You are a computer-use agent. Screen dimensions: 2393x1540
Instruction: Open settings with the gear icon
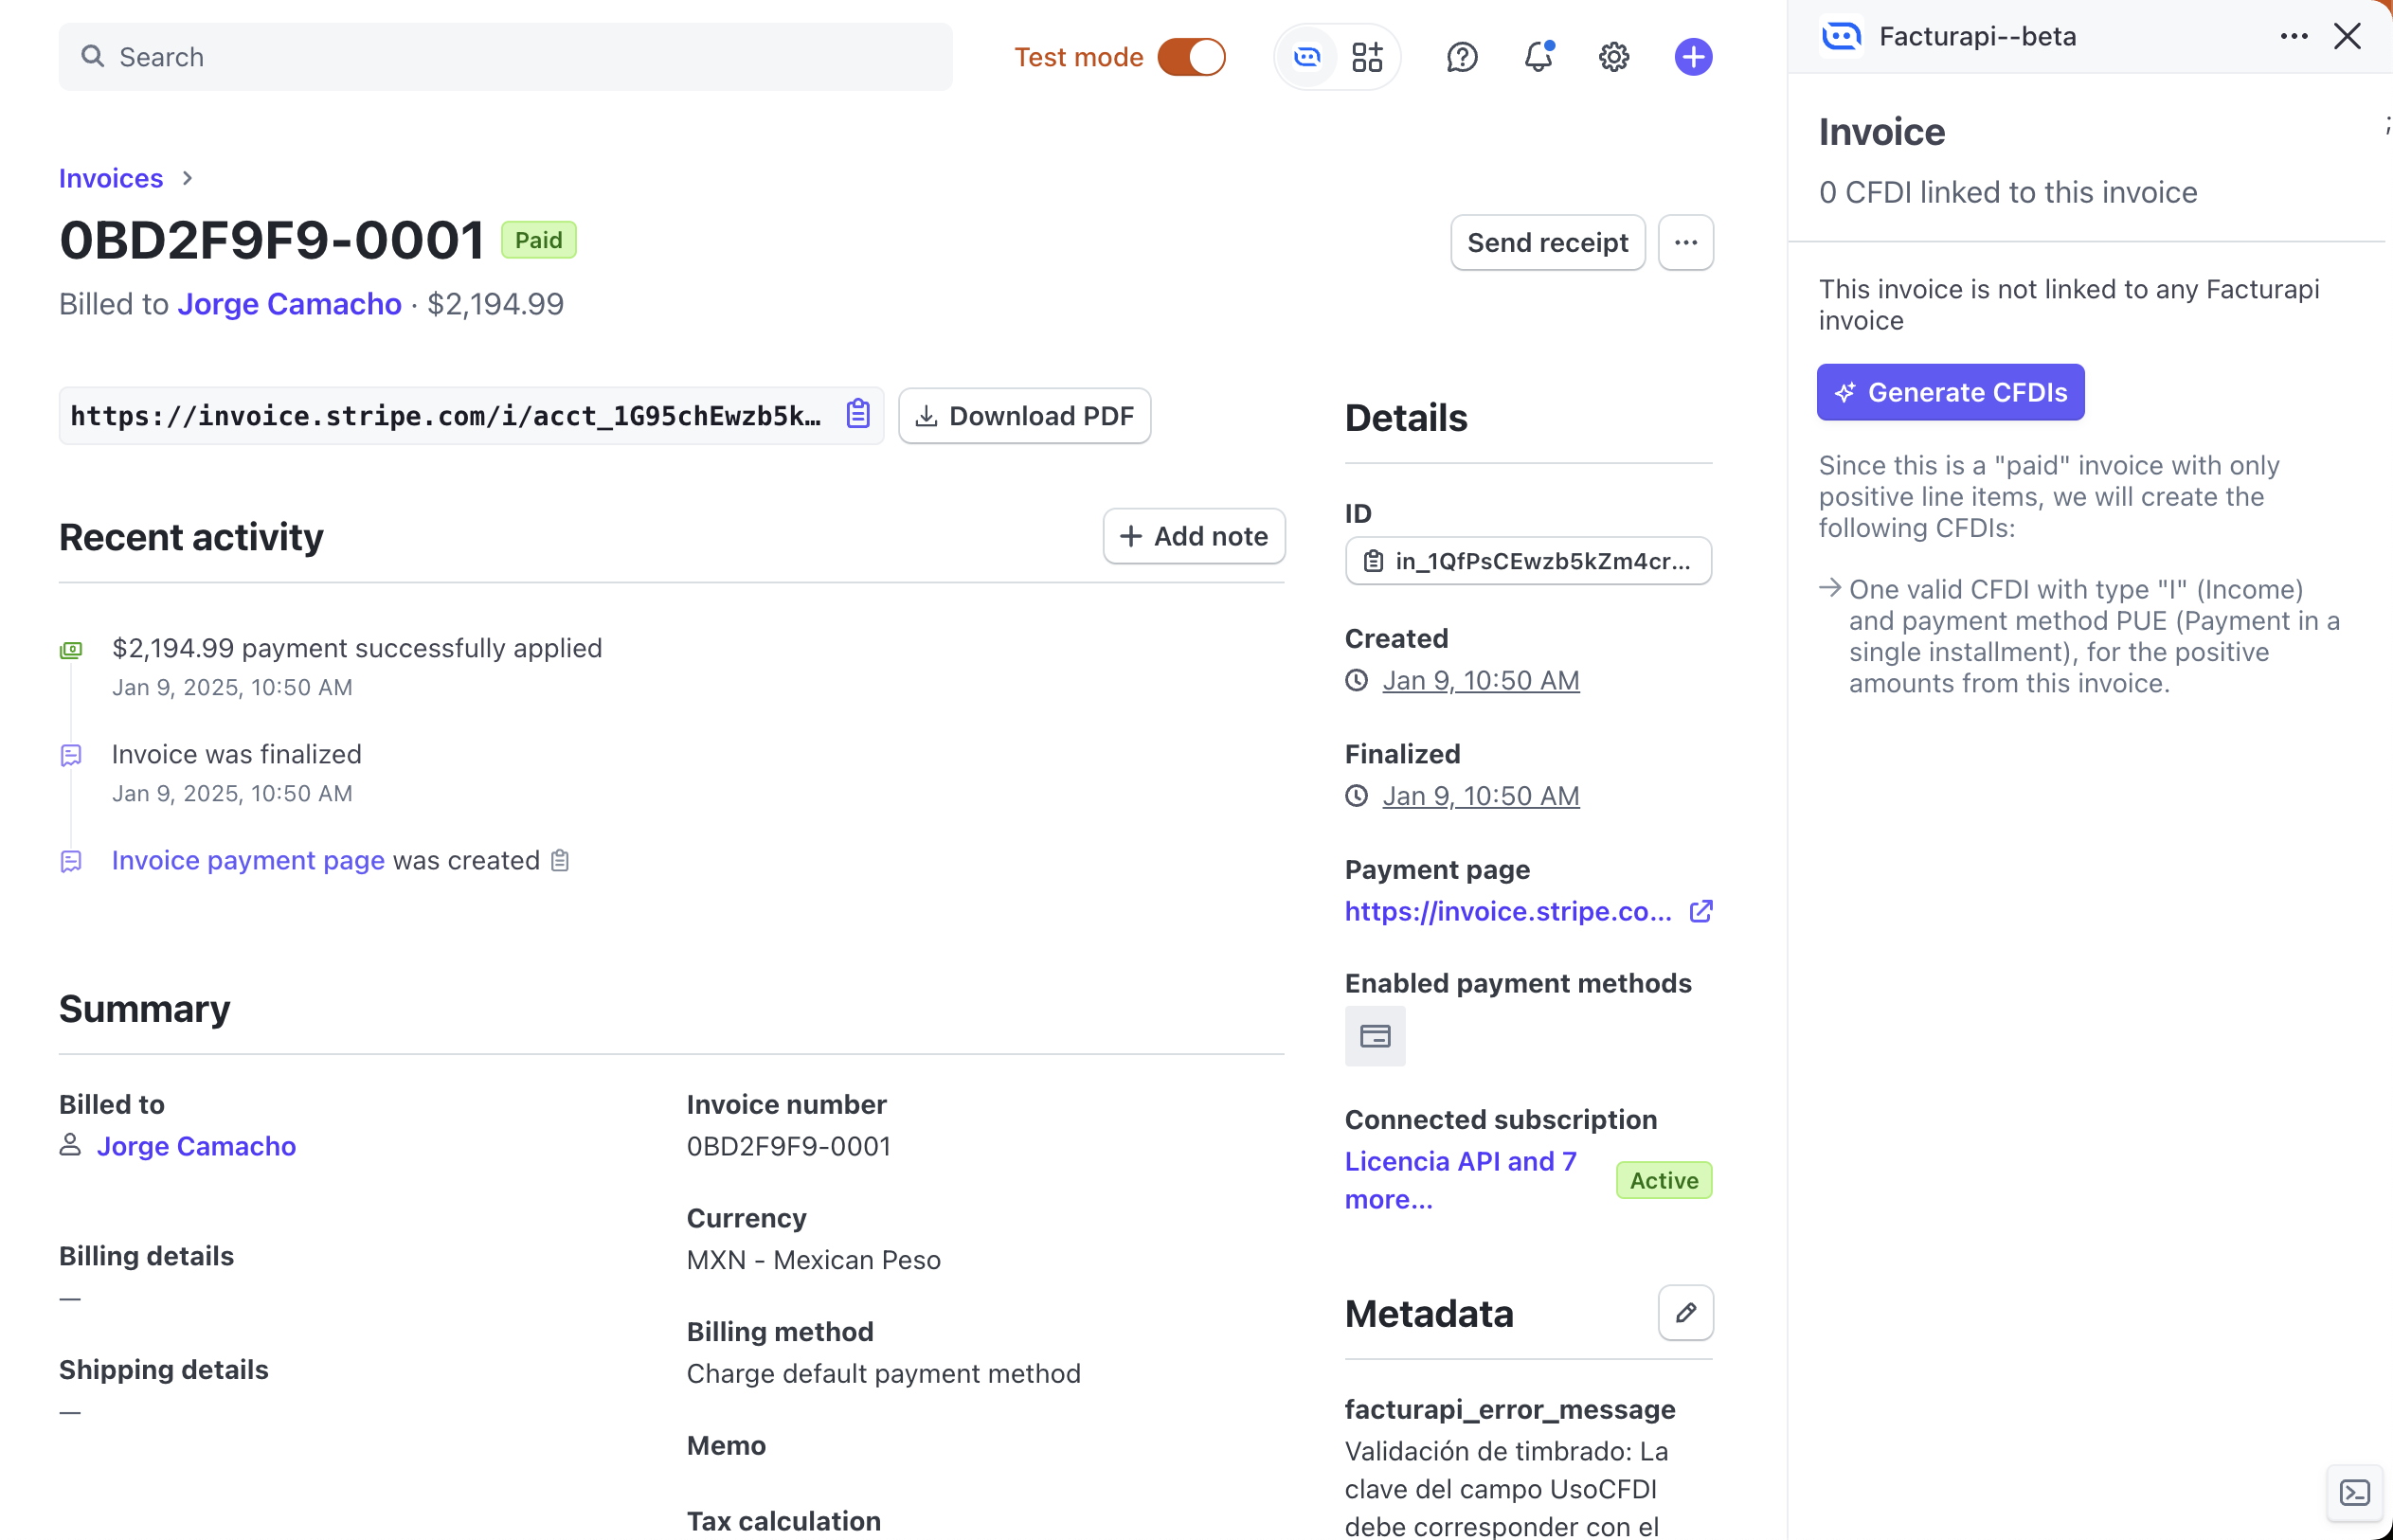tap(1612, 57)
